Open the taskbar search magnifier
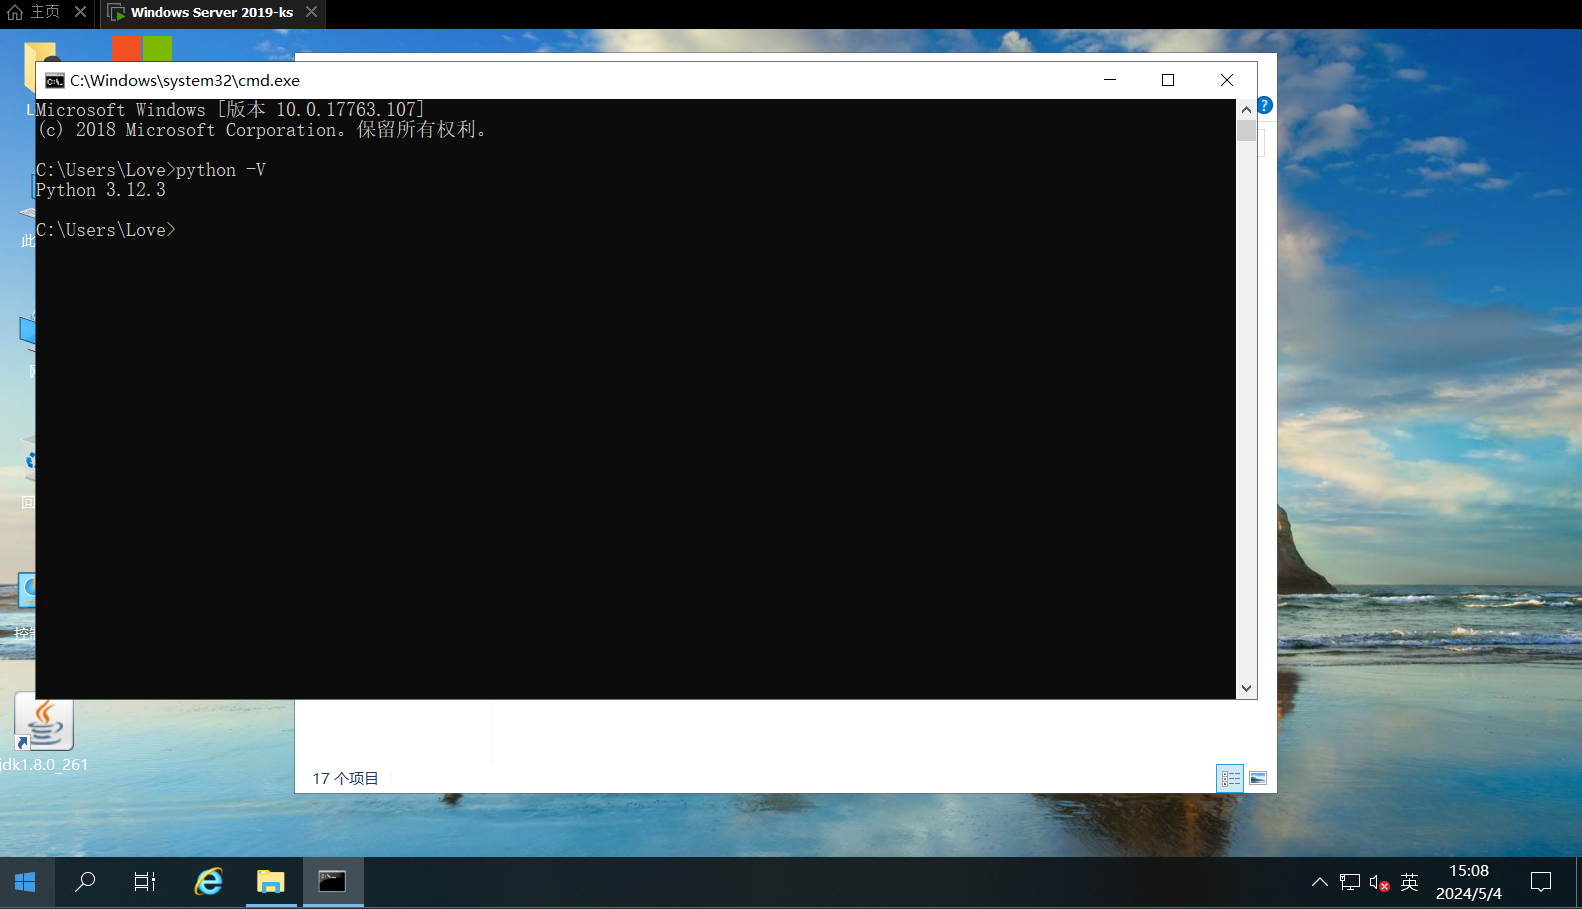Image resolution: width=1582 pixels, height=909 pixels. 85,882
